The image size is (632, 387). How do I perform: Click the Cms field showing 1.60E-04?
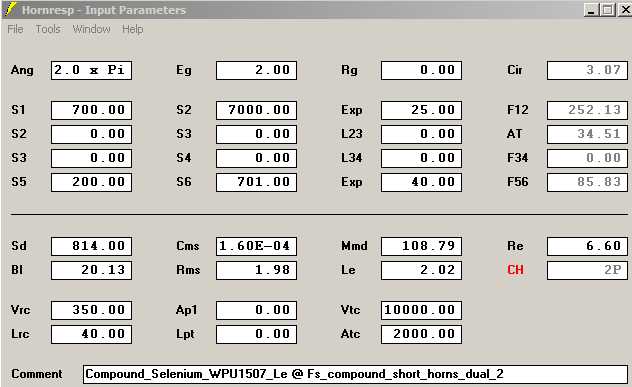tap(256, 246)
